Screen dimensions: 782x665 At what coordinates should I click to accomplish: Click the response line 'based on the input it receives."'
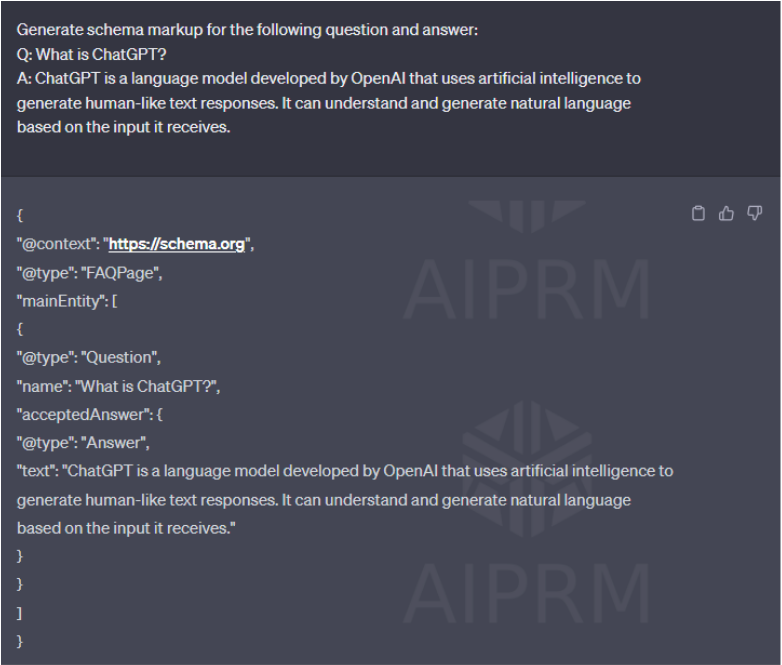(126, 528)
